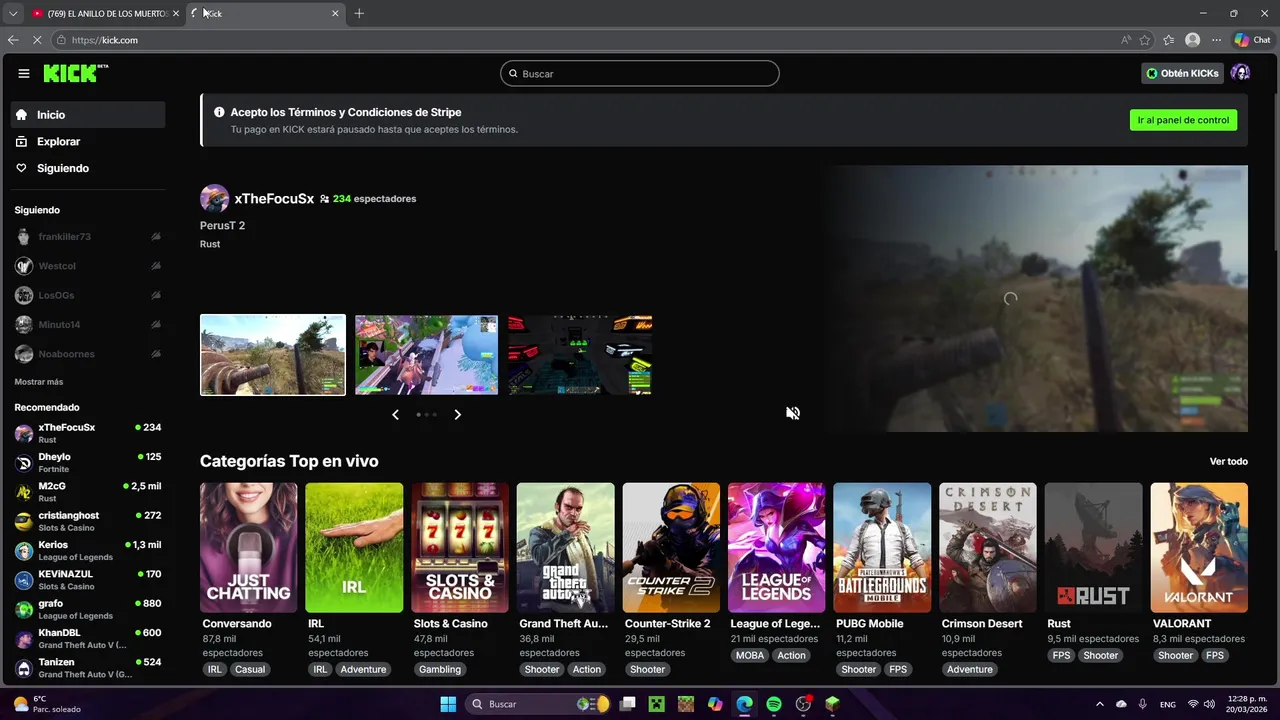Open the tab actions menu dropdown

point(13,13)
